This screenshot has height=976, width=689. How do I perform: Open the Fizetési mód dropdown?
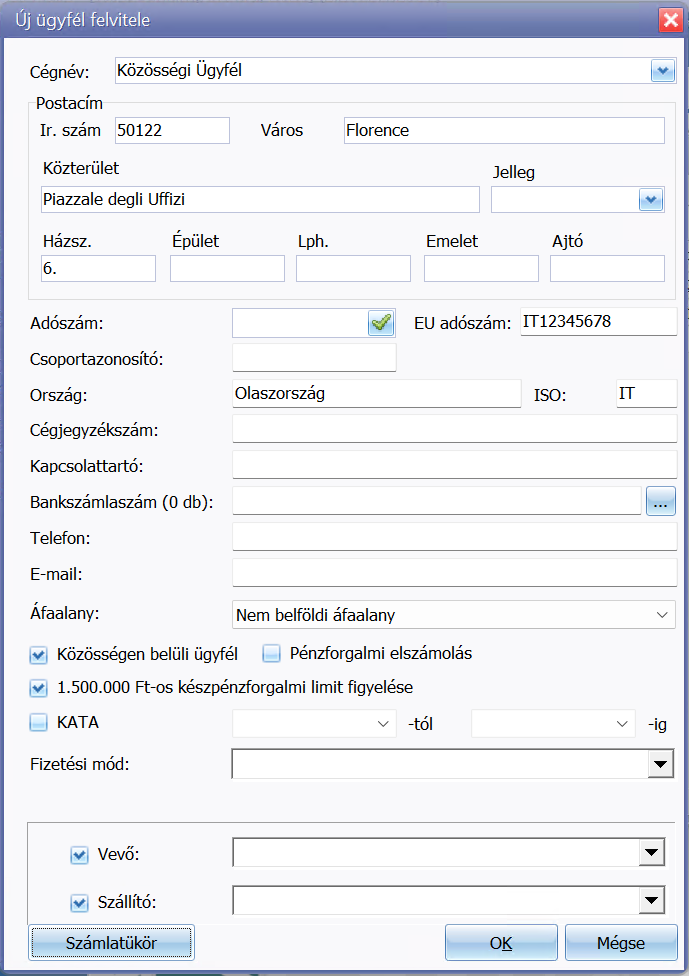[661, 765]
